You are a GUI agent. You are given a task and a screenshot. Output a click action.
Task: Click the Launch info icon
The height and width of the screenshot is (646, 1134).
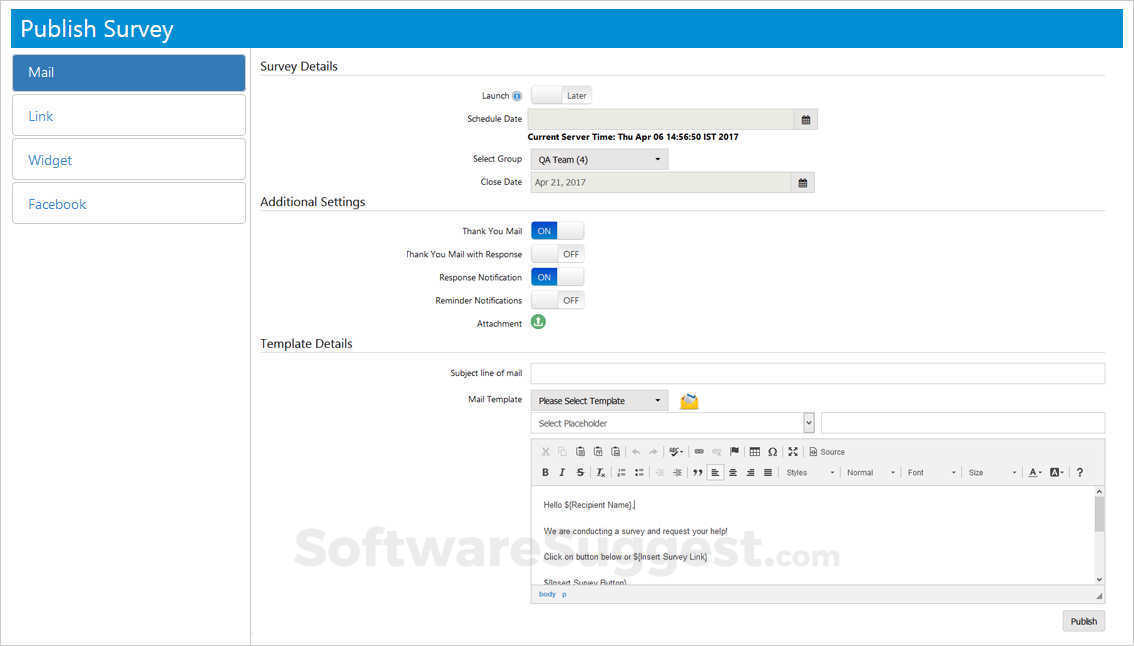[517, 96]
